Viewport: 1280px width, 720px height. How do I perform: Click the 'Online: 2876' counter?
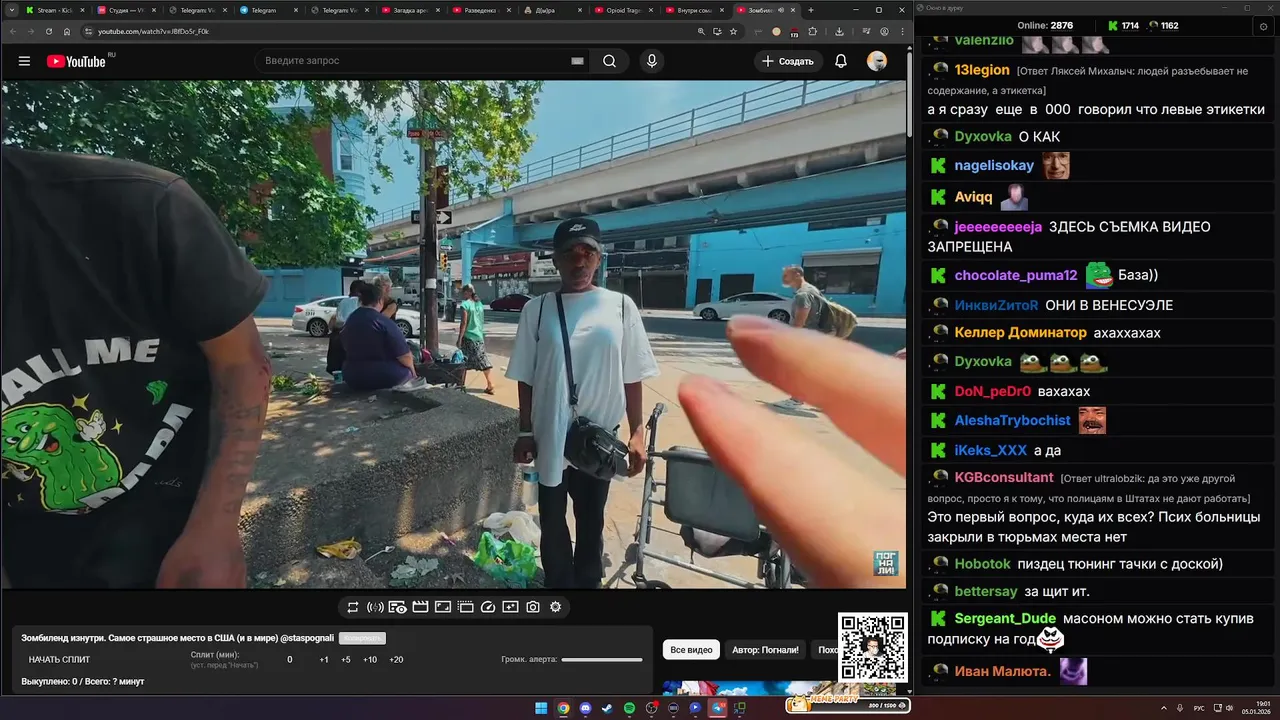click(1045, 25)
